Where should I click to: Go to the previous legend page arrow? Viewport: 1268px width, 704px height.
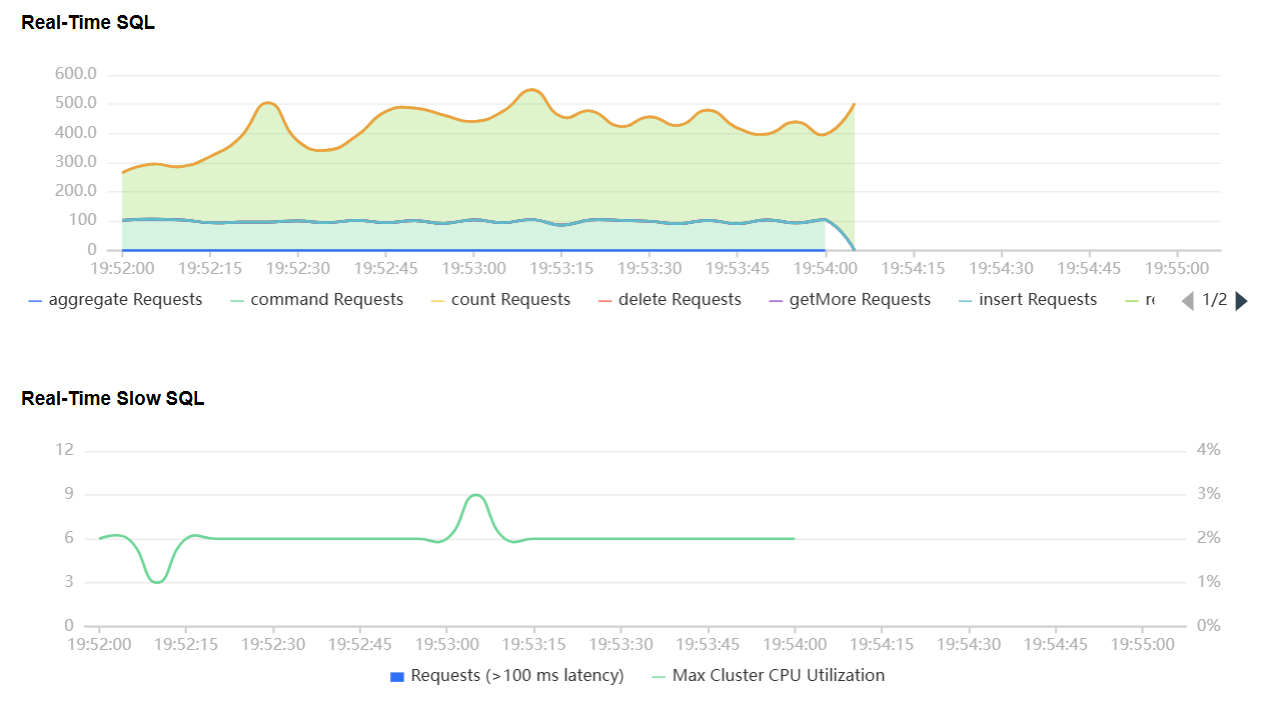[1188, 300]
